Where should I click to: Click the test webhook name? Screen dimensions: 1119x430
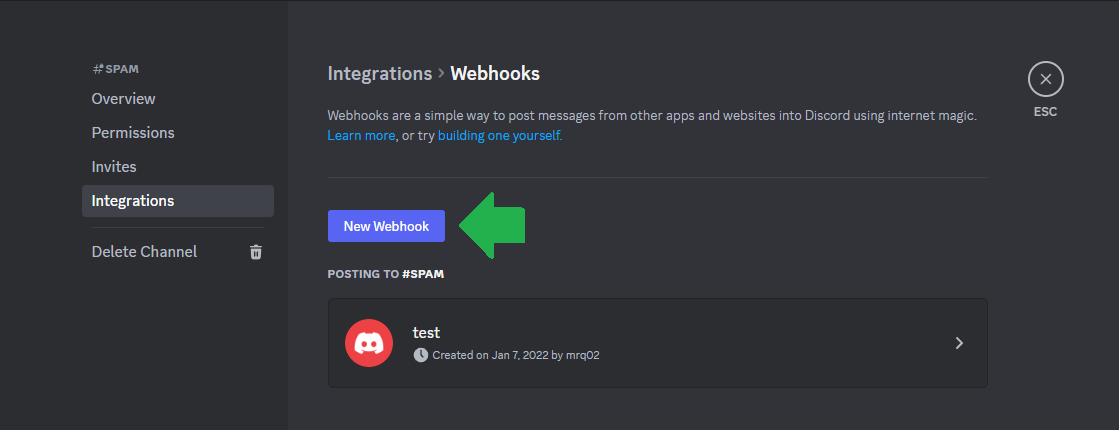[426, 332]
